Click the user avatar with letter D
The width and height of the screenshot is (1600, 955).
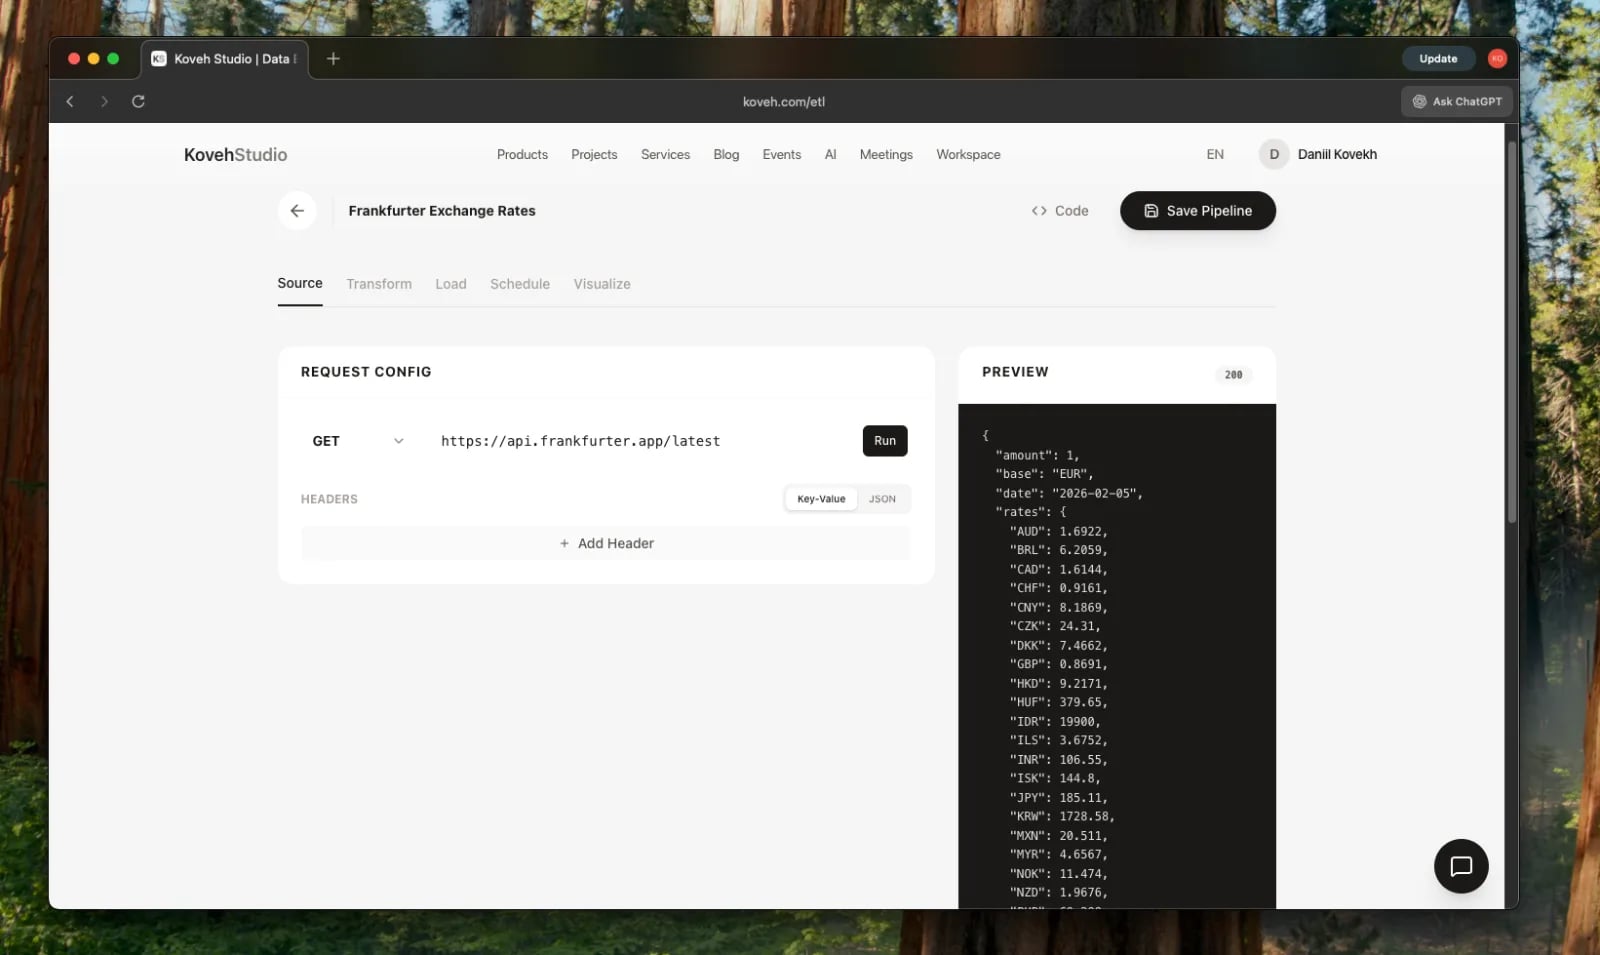(1273, 154)
